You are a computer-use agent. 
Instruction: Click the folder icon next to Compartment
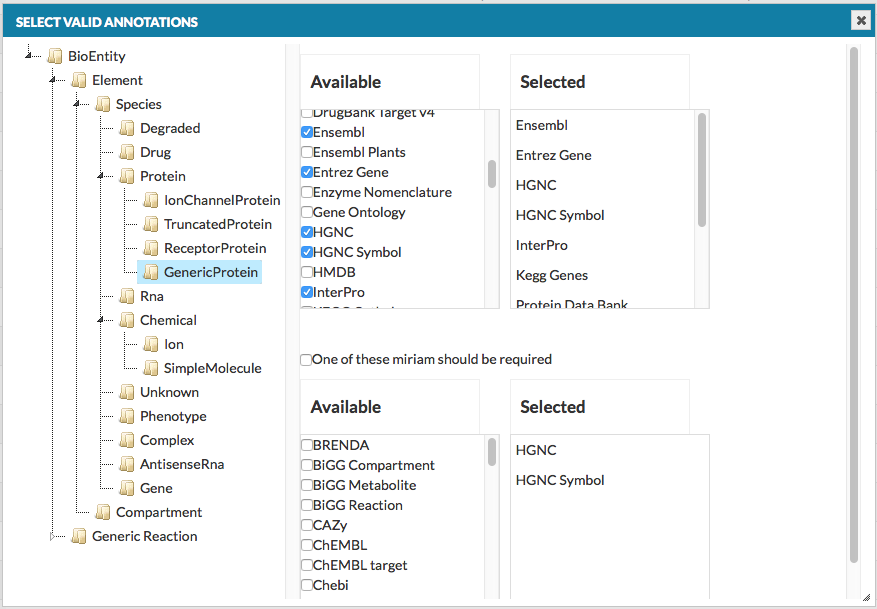[x=103, y=512]
